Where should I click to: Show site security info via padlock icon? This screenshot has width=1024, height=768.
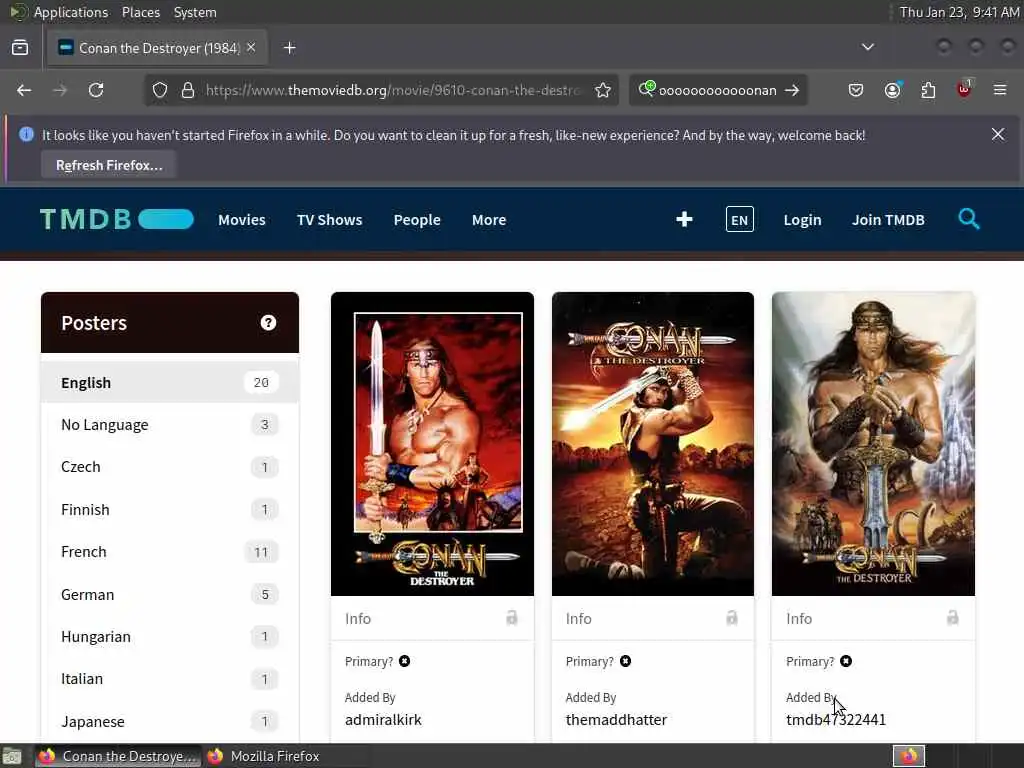(188, 90)
